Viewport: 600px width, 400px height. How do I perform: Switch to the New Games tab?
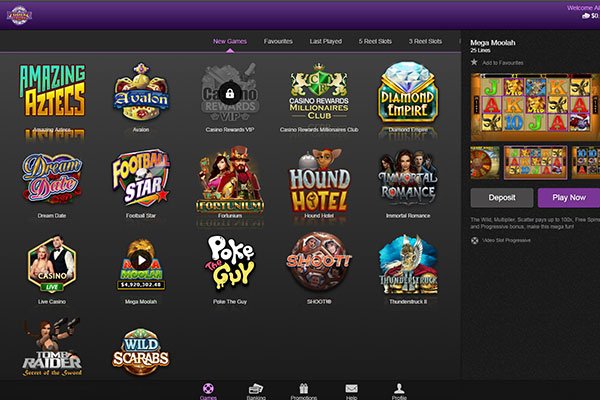point(230,41)
